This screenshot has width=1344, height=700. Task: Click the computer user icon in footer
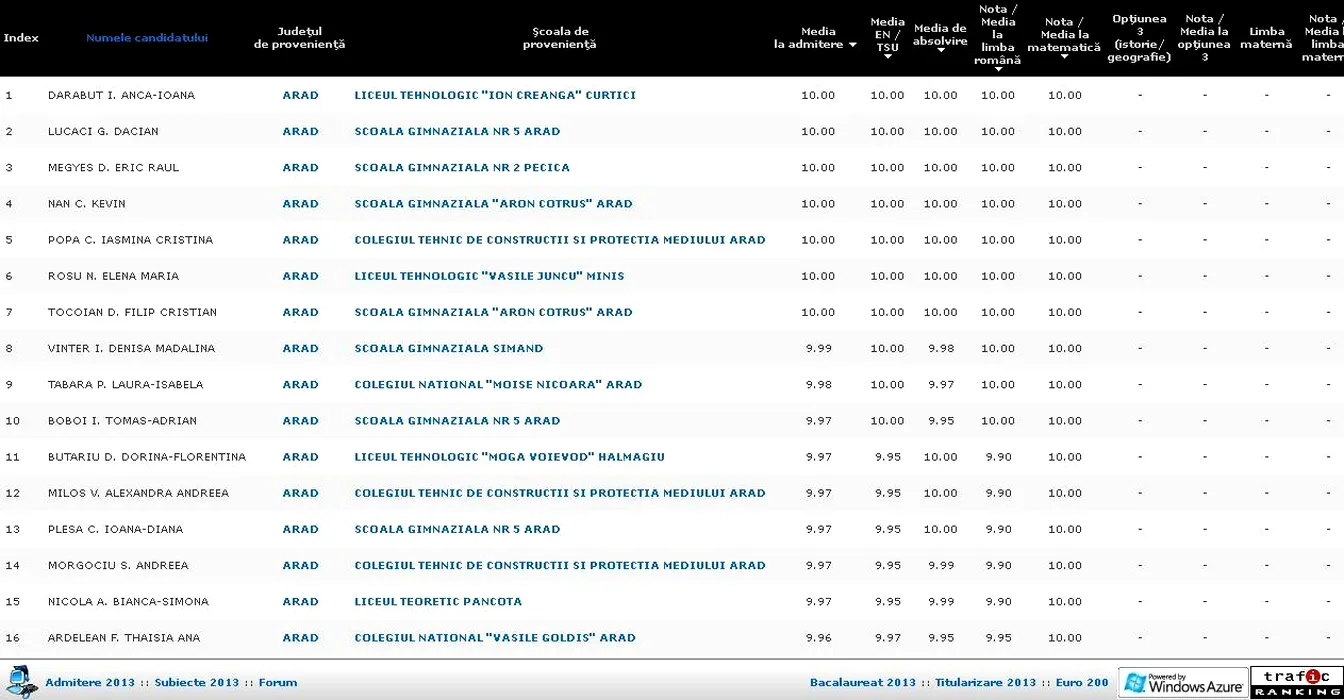click(x=20, y=681)
